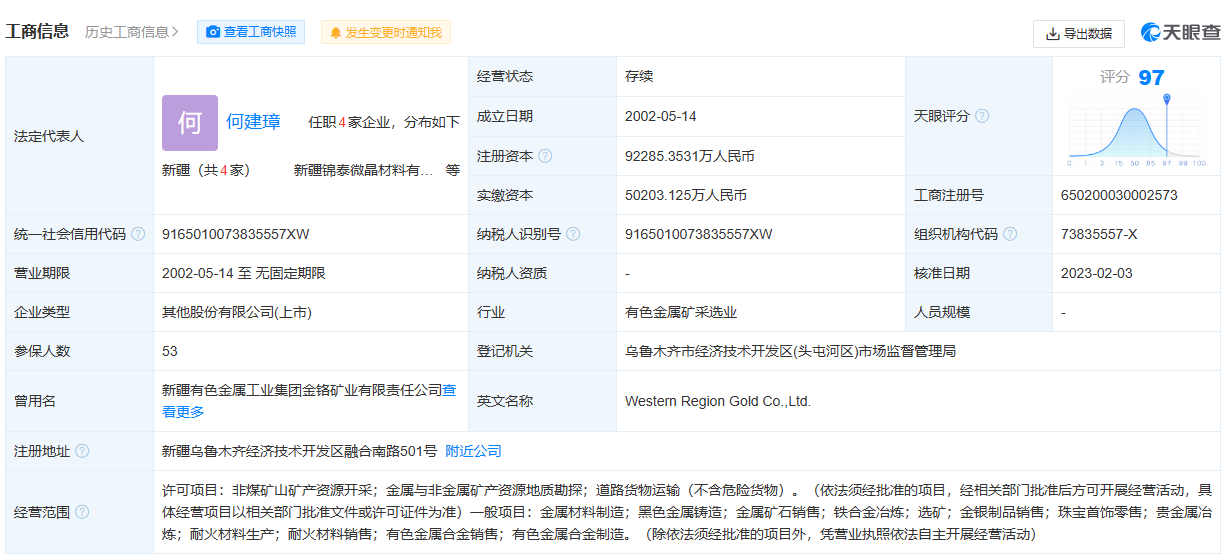This screenshot has height=556, width=1226.
Task: Select former name 新疆有色金属工业集团金铬矿业有限责任公司
Action: point(302,391)
